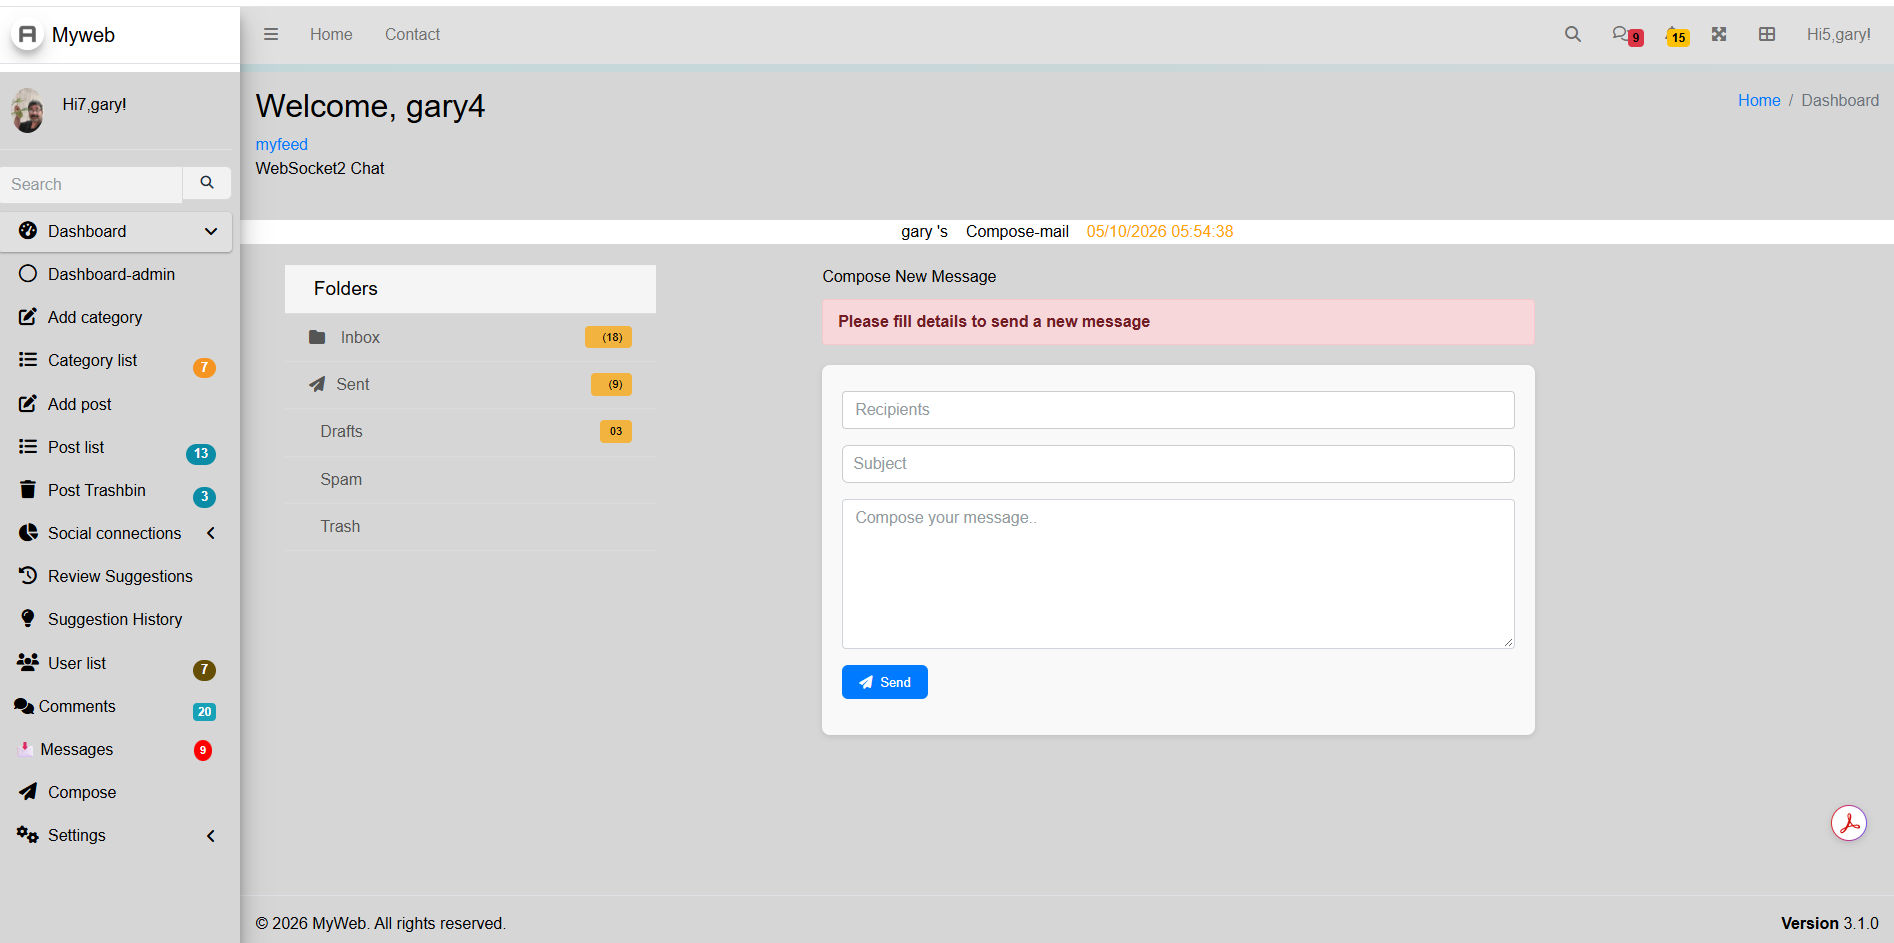Screen dimensions: 1894x943
Task: Click the sidebar Search input box
Action: point(91,184)
